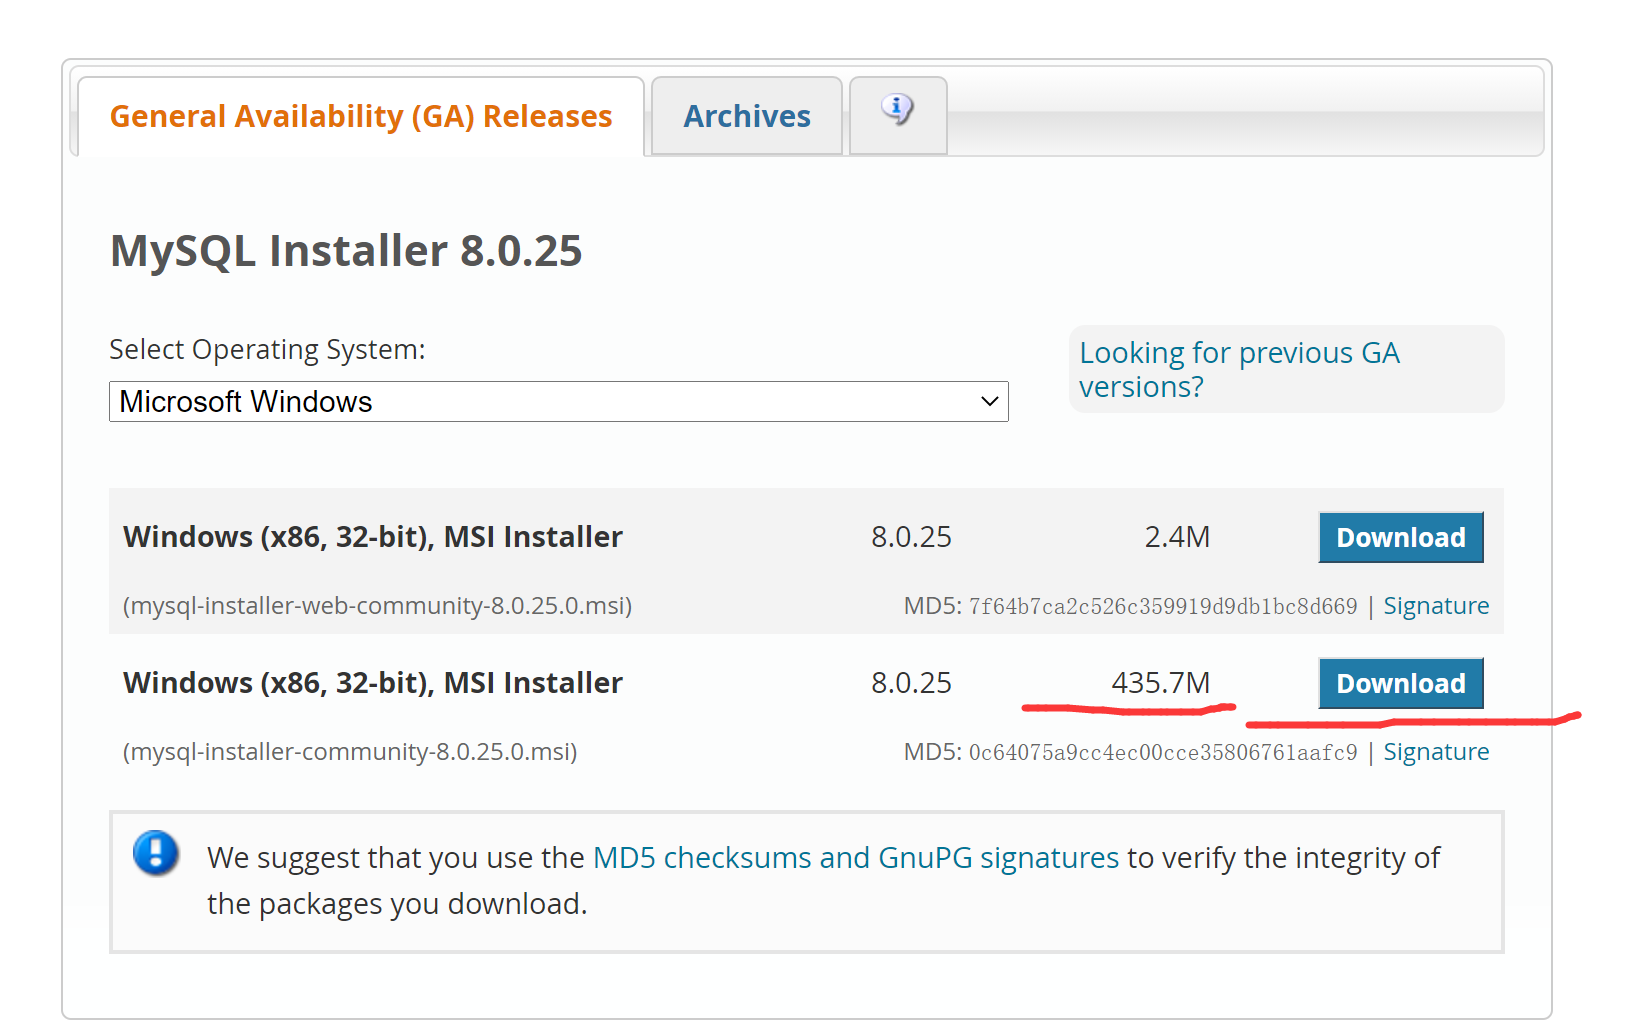Open the Signature link for the full installer
Image resolution: width=1628 pixels, height=1028 pixels.
pos(1436,751)
